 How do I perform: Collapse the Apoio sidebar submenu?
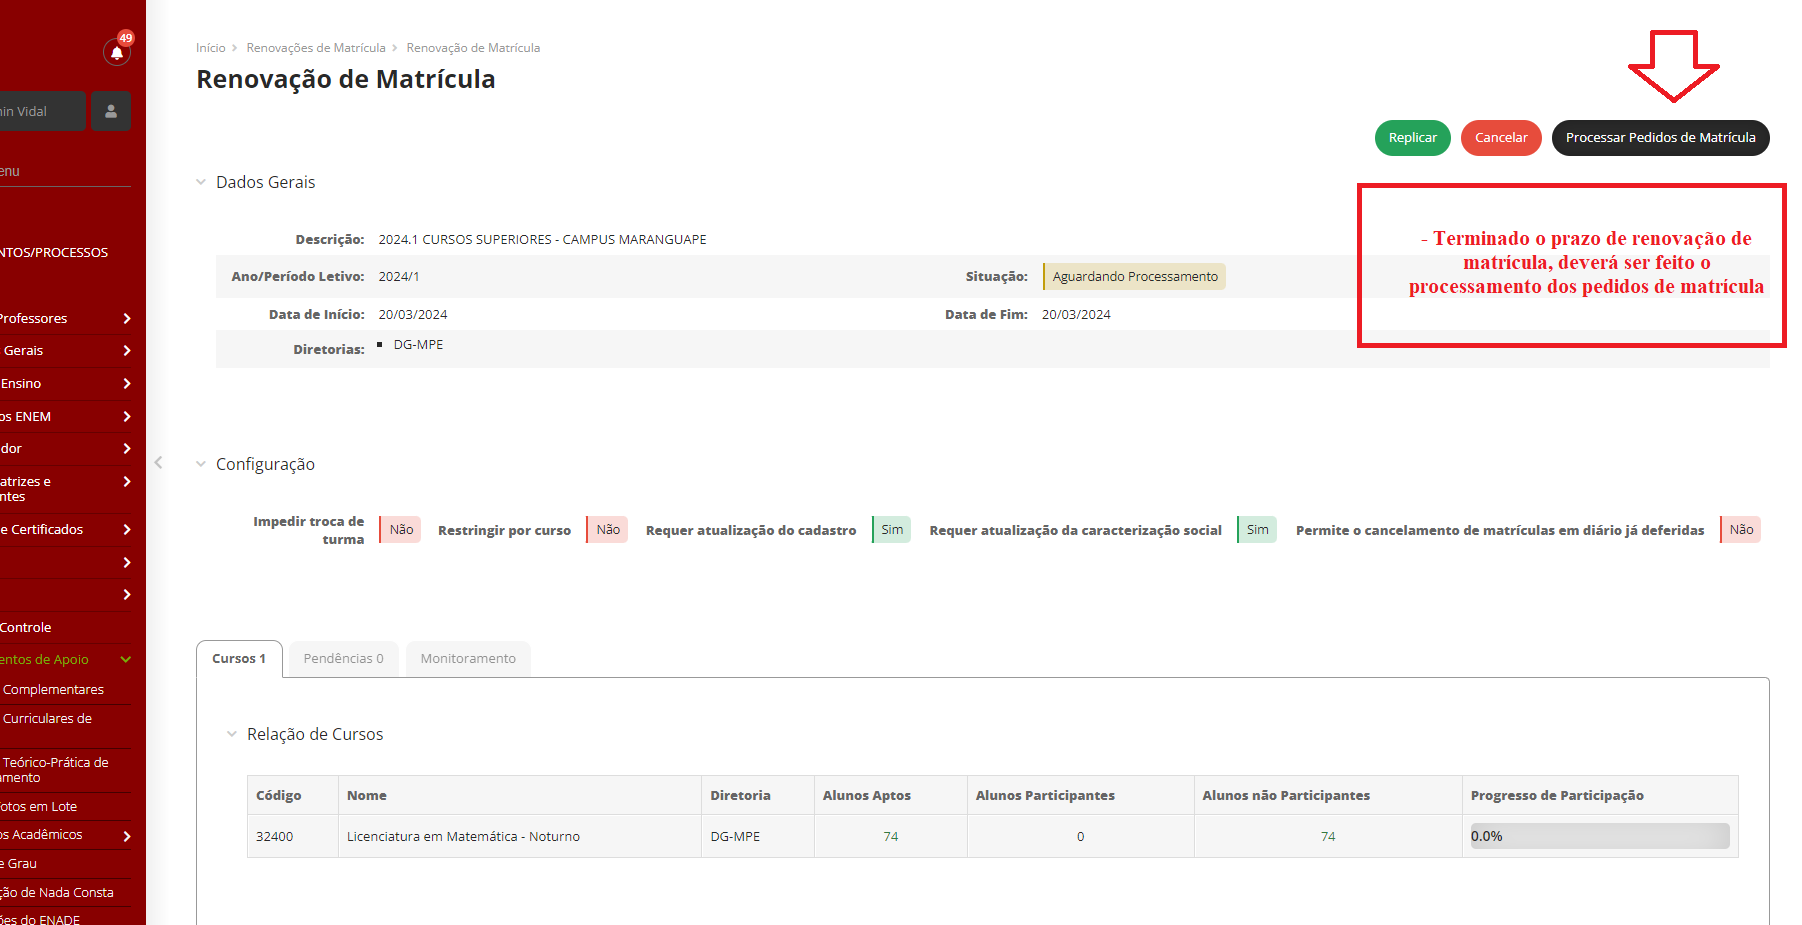pyautogui.click(x=65, y=659)
